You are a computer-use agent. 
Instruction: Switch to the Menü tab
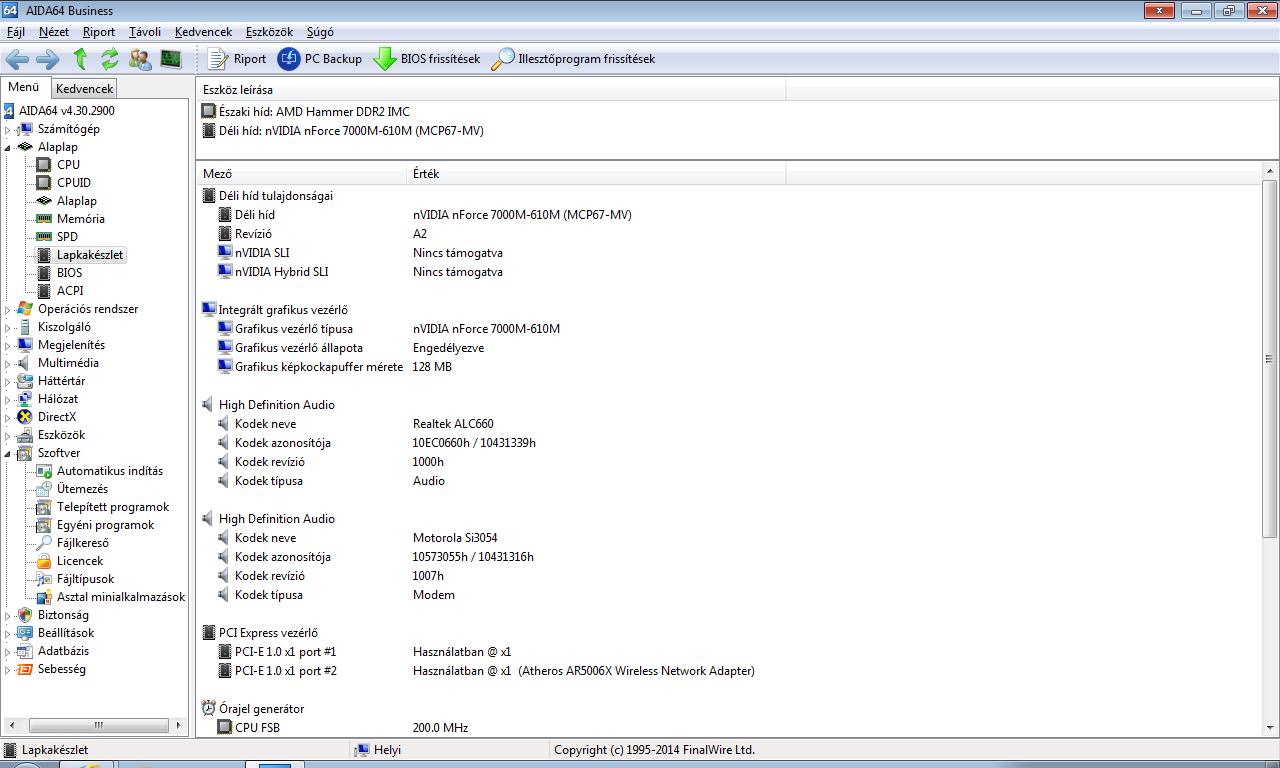[24, 87]
